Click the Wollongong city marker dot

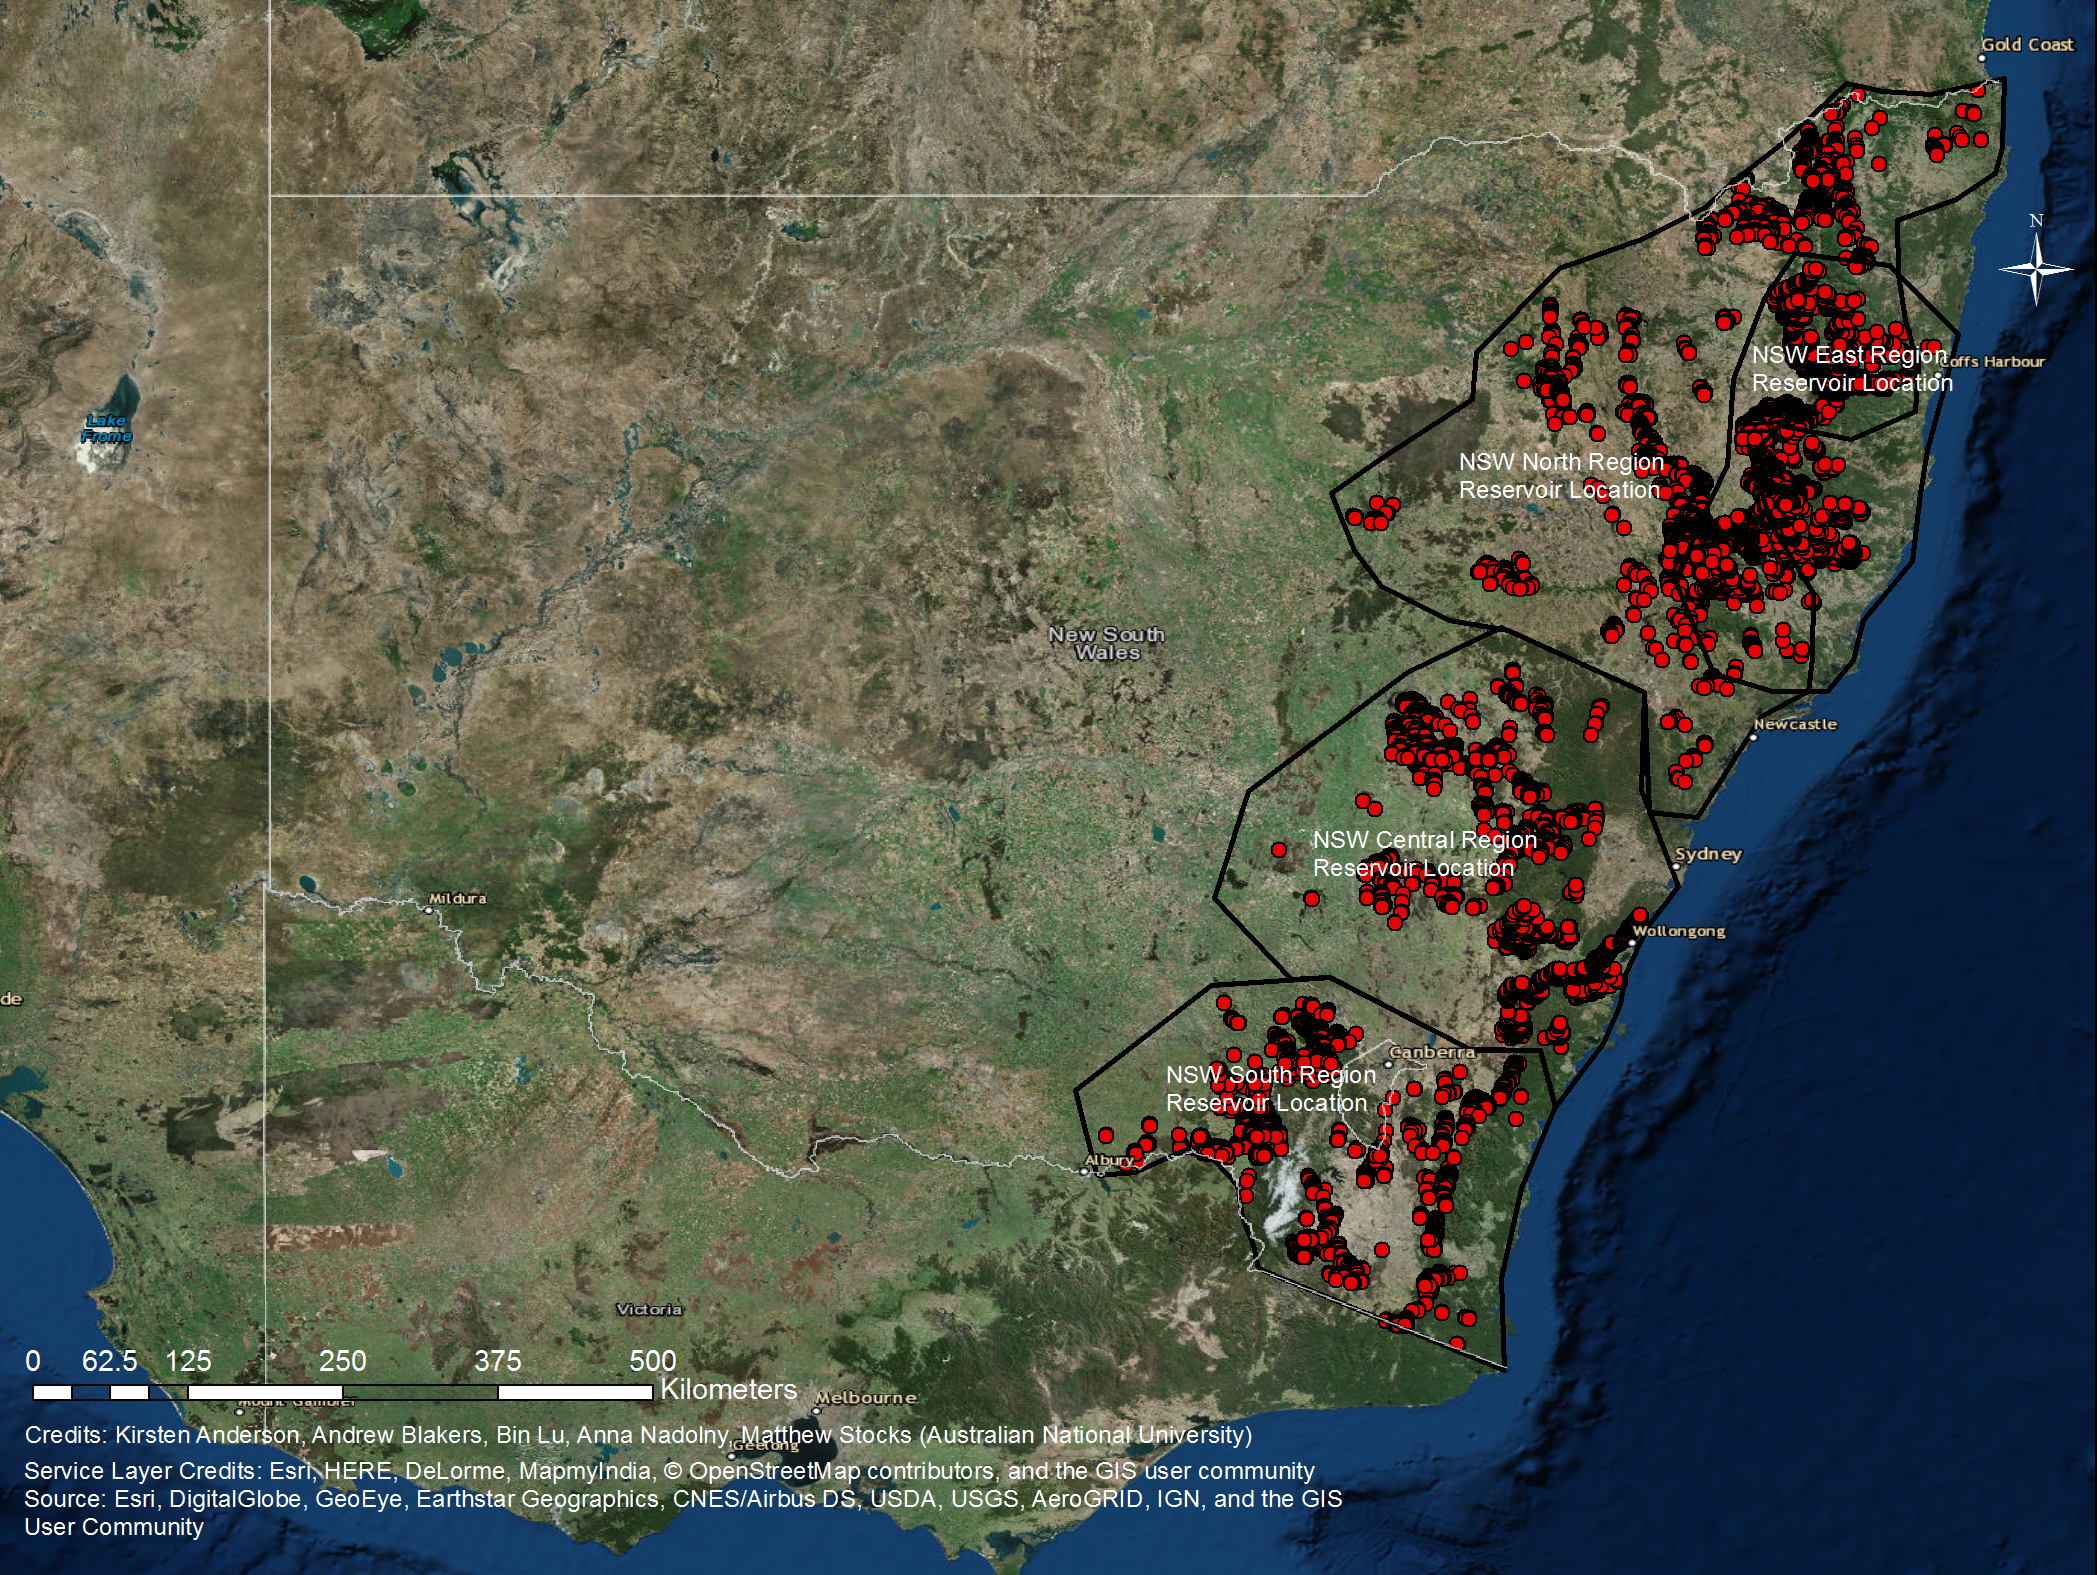(1633, 943)
